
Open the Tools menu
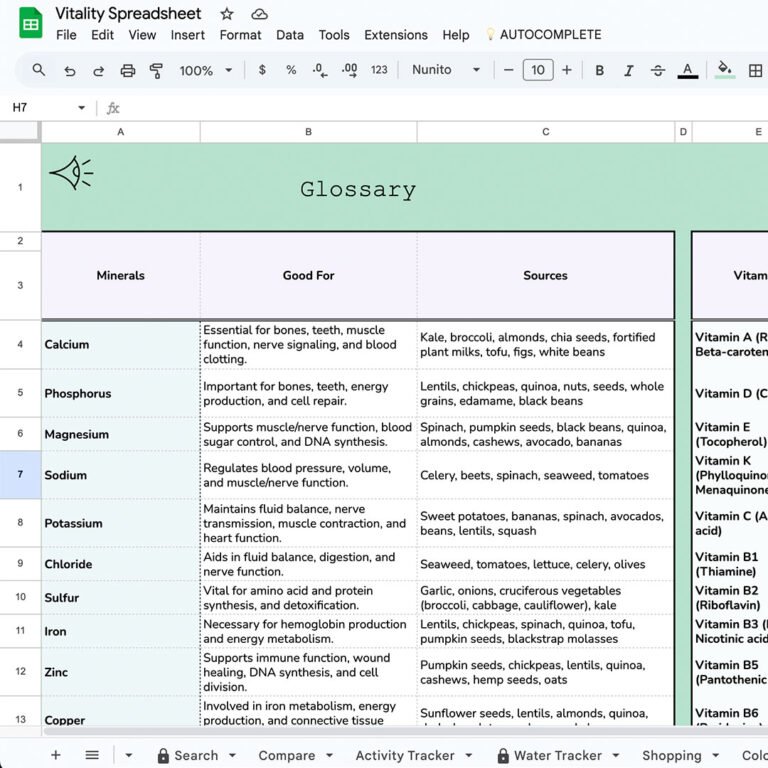pyautogui.click(x=334, y=35)
